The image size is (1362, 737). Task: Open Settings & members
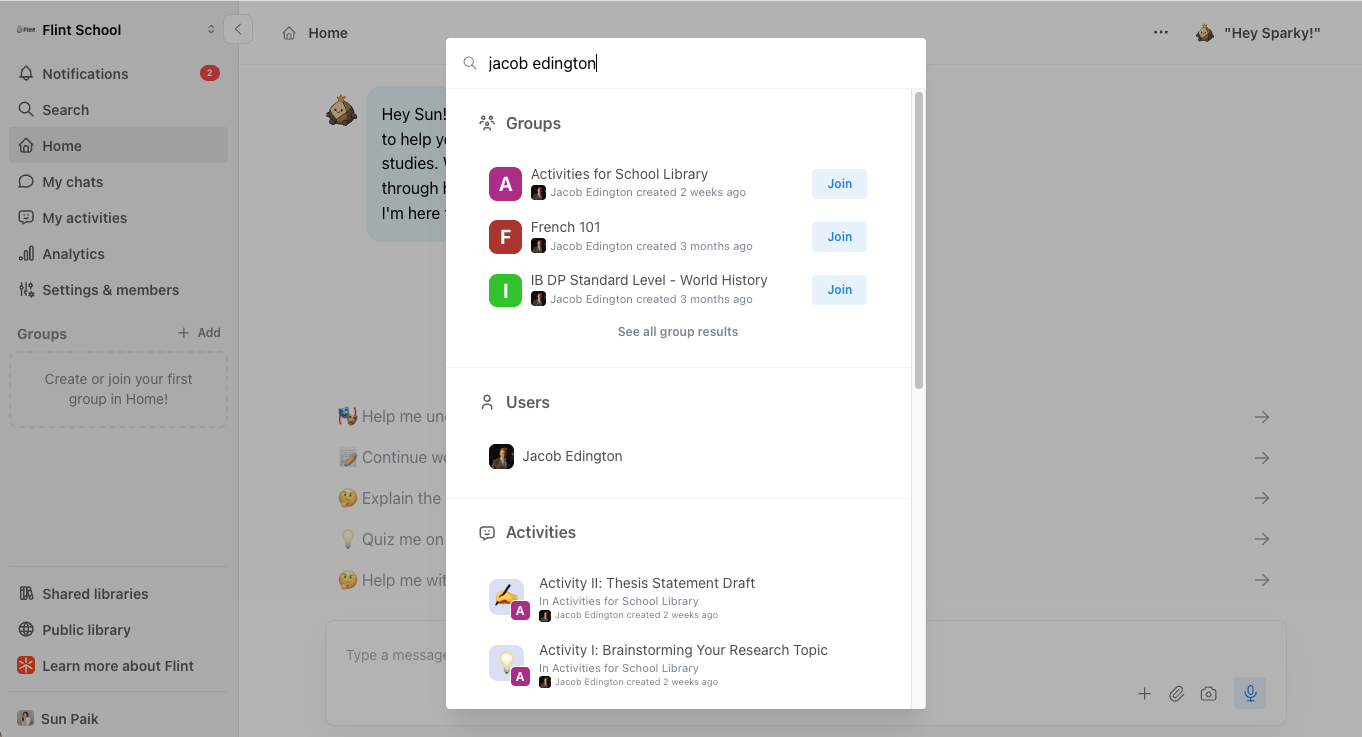[x=118, y=290]
